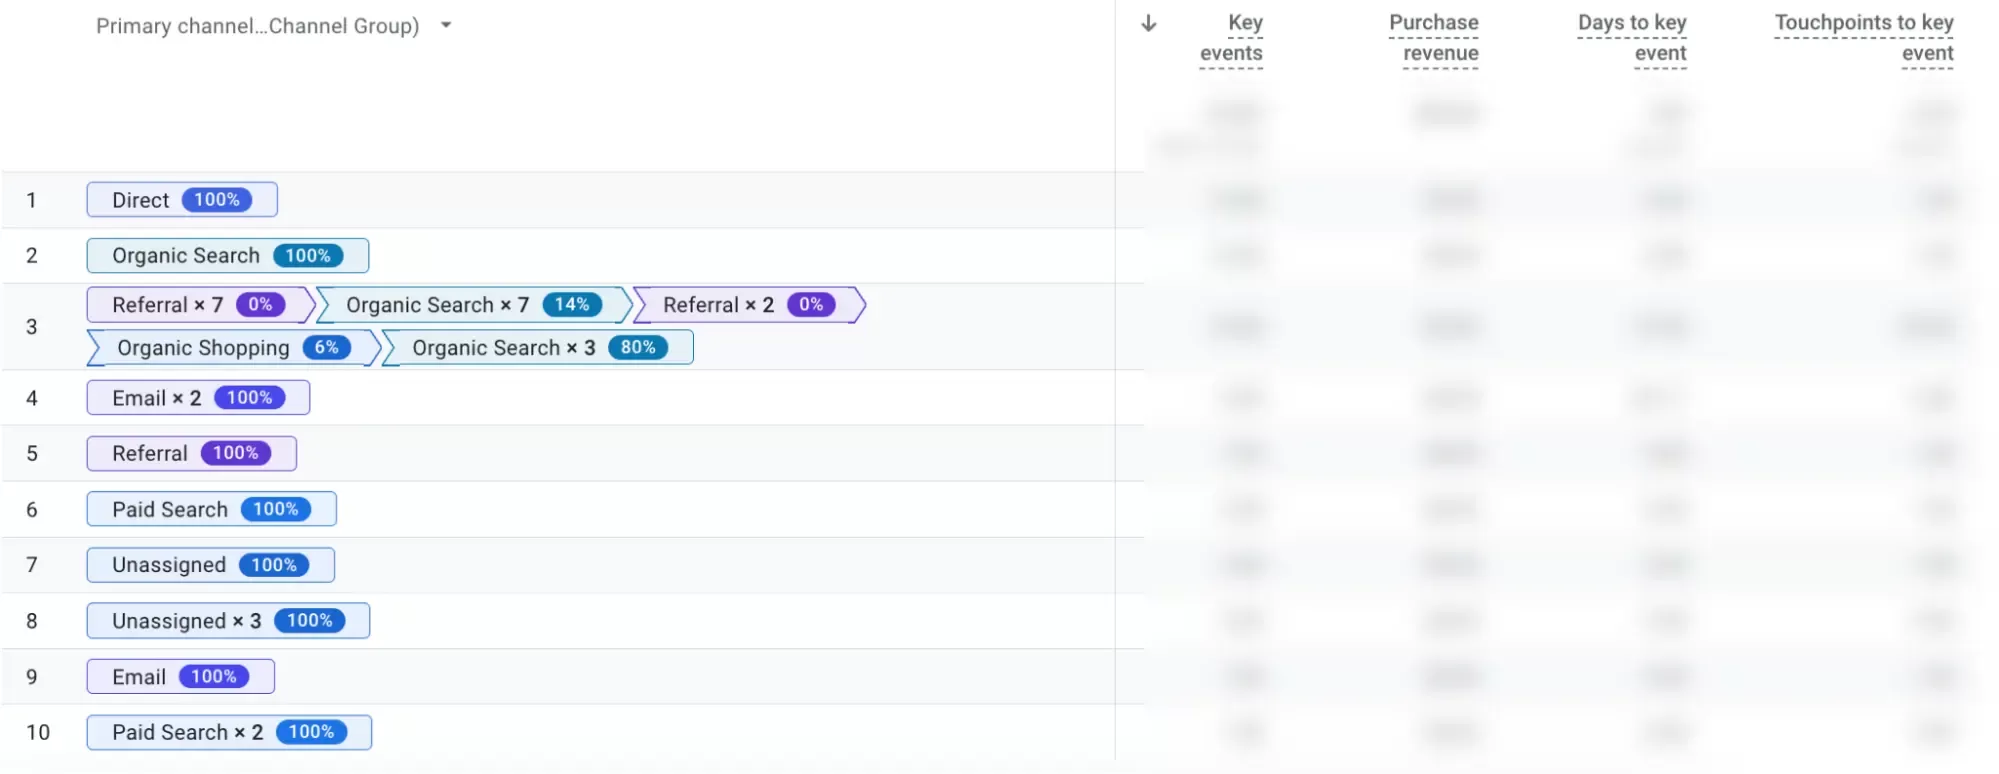1999x774 pixels.
Task: Sort by Touchpoints to key event column
Action: coord(1864,38)
